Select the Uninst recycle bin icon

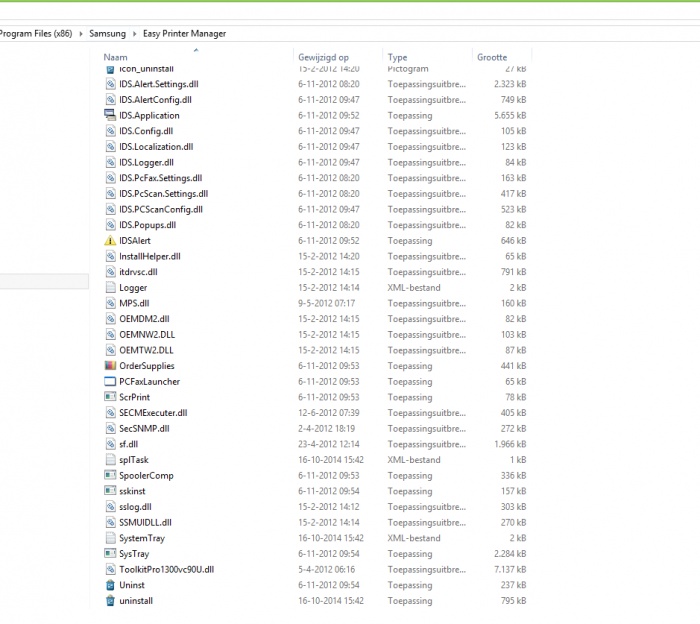[110, 585]
